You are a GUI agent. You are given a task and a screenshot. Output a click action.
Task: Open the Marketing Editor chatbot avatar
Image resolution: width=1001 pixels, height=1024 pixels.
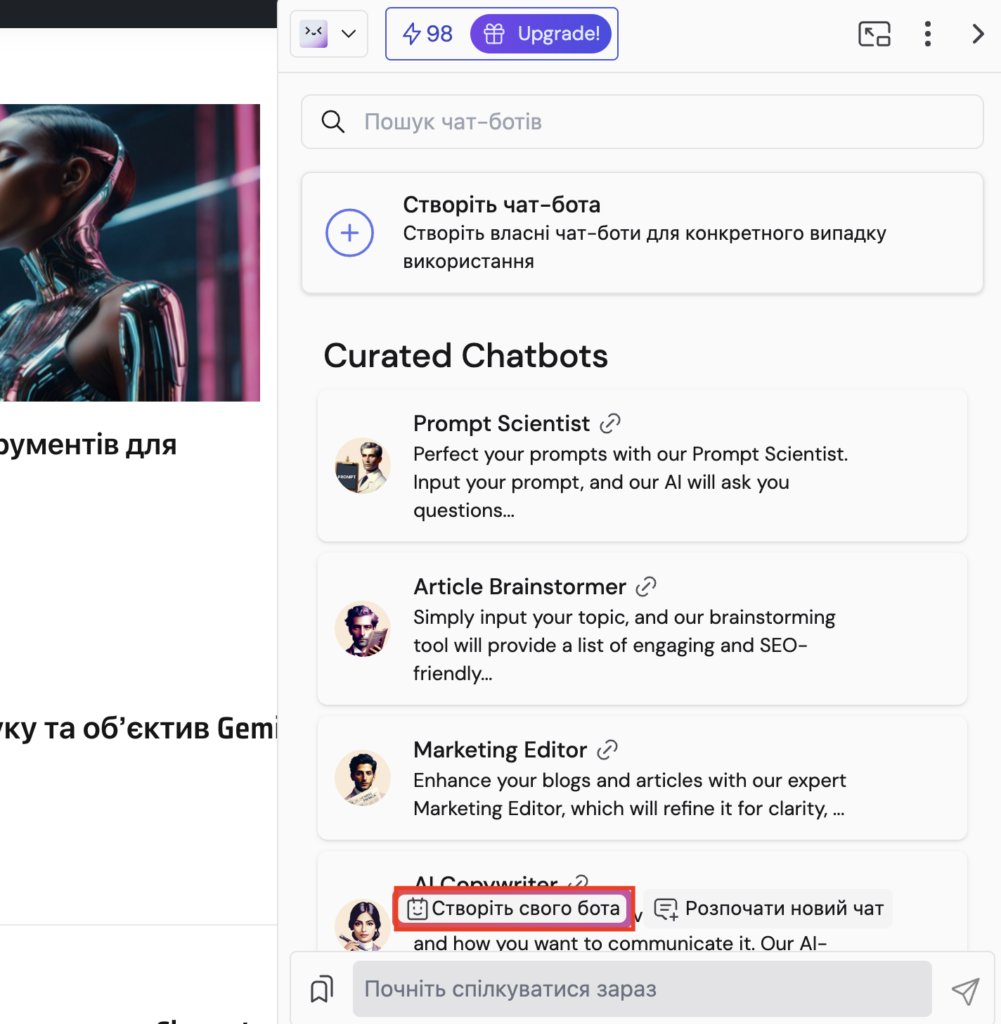click(x=361, y=778)
